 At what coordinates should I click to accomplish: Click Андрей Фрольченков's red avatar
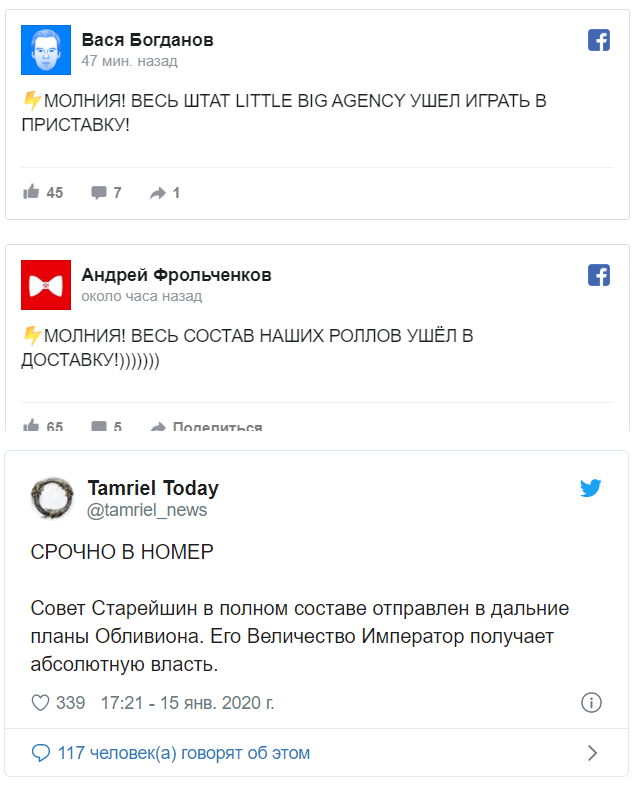[x=46, y=285]
